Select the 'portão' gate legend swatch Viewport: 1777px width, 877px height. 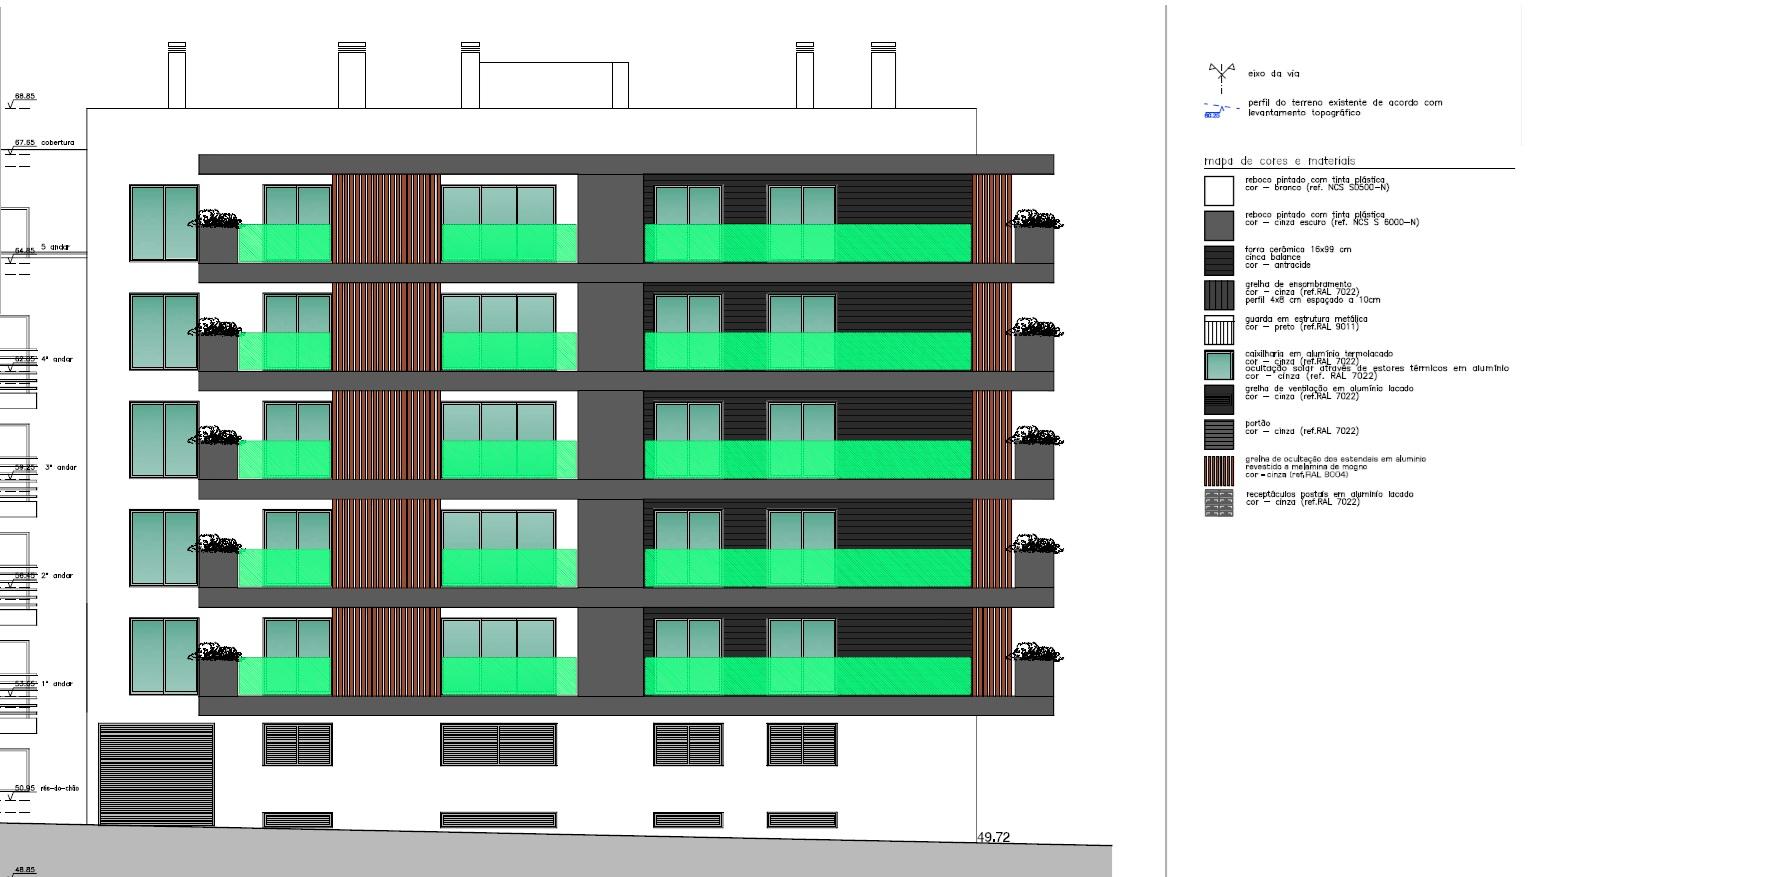pyautogui.click(x=1218, y=434)
